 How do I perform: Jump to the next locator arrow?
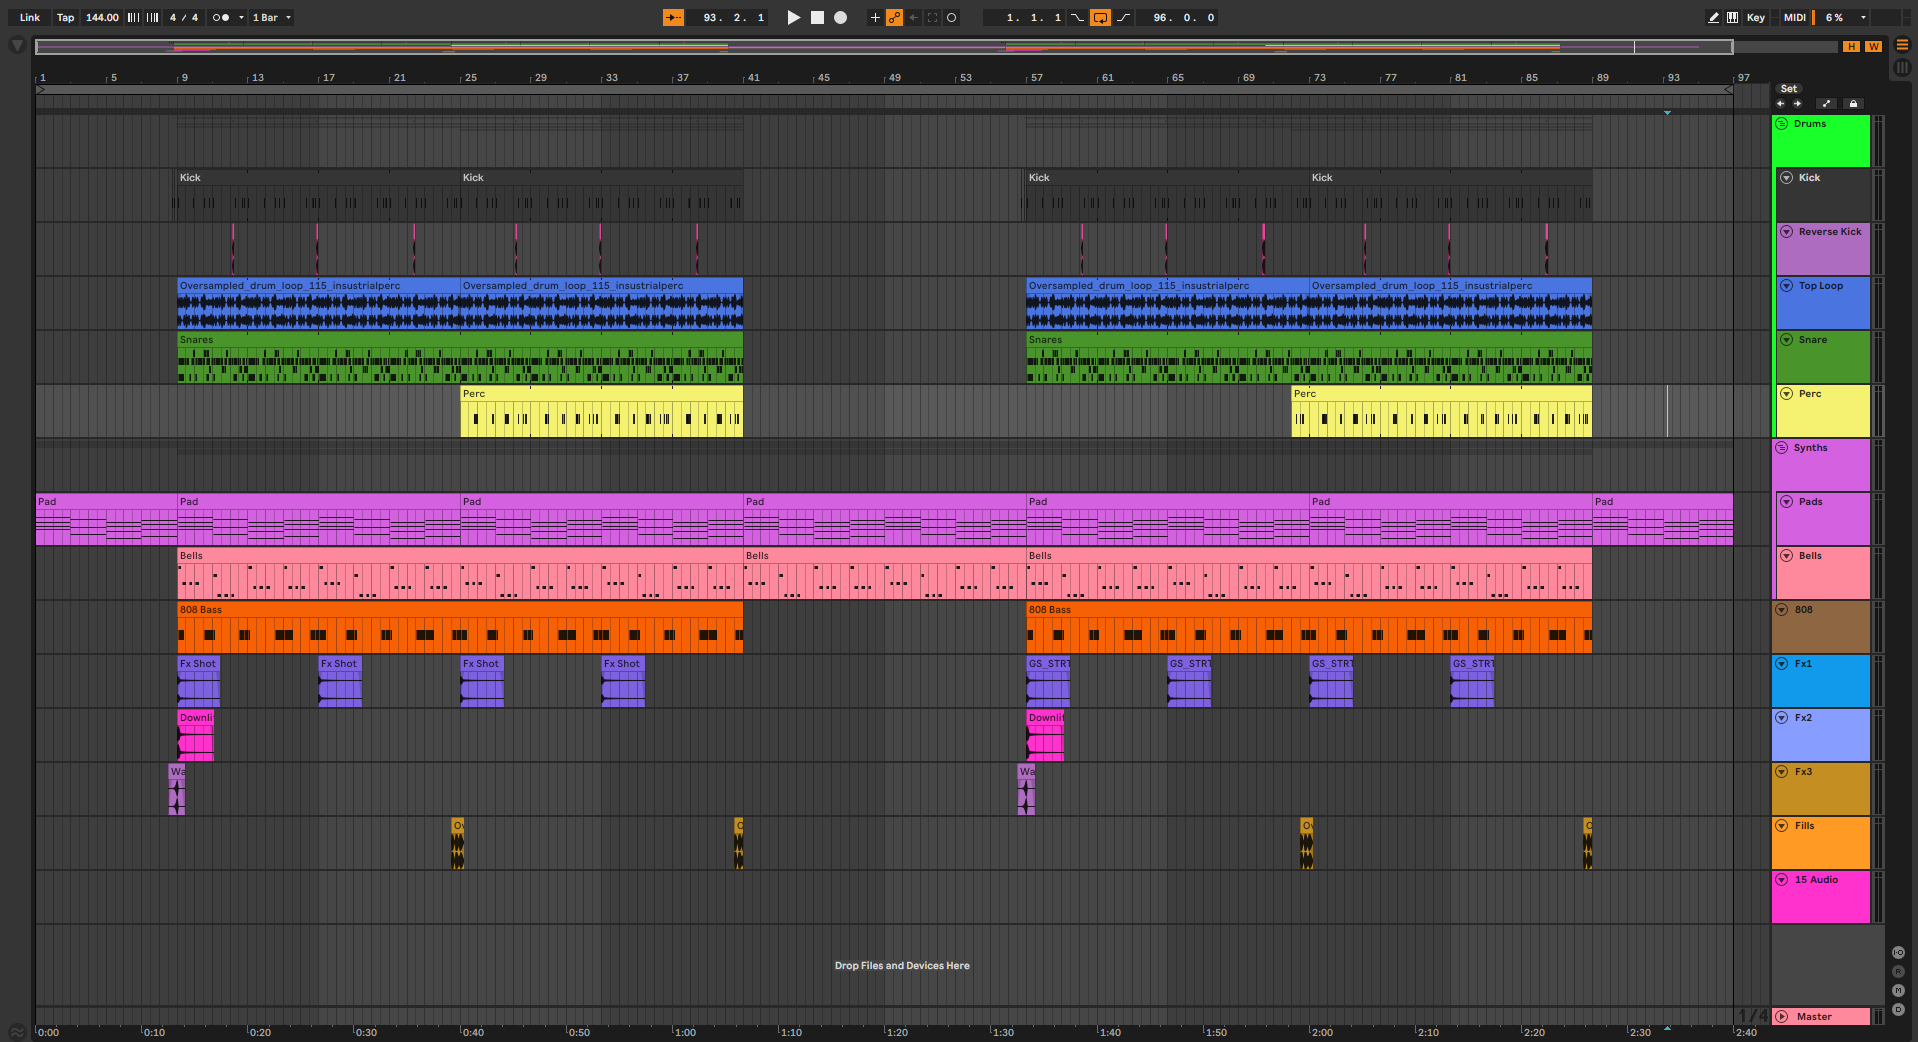(1797, 103)
